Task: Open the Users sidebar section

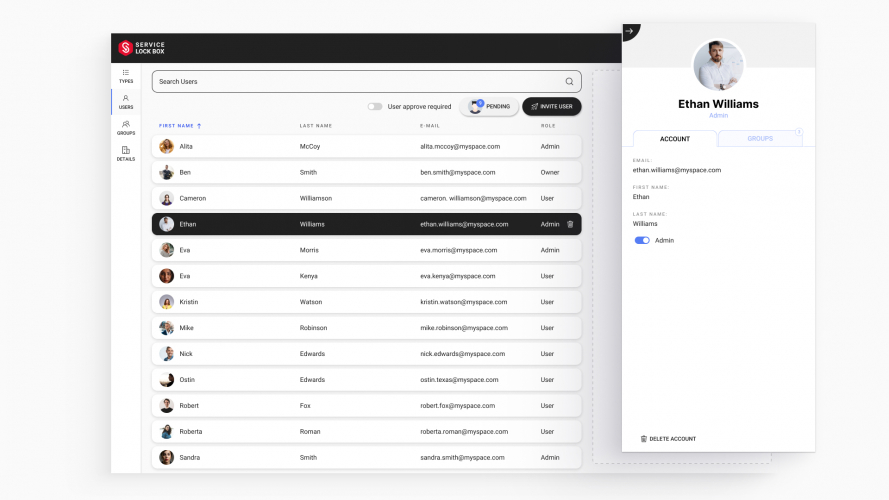Action: (125, 101)
